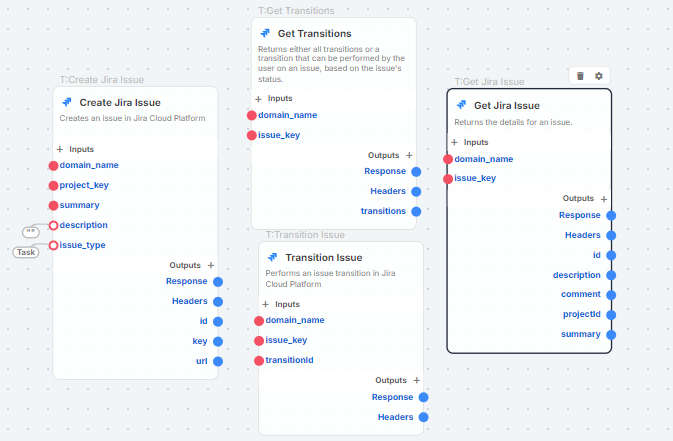
Task: Select domain_name input port on Get Transitions
Action: pyautogui.click(x=252, y=116)
